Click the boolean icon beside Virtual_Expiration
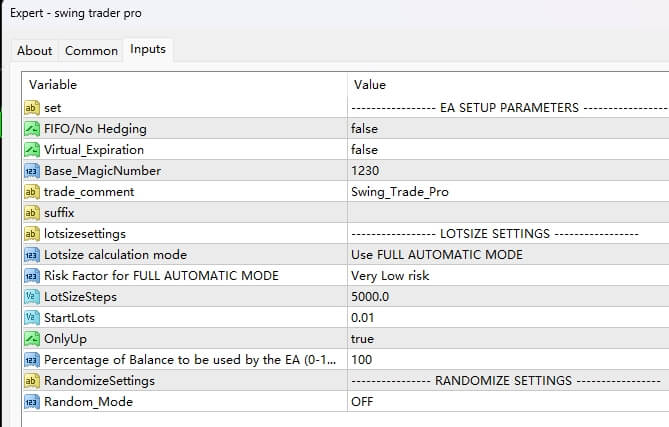The image size is (669, 427). (x=31, y=149)
